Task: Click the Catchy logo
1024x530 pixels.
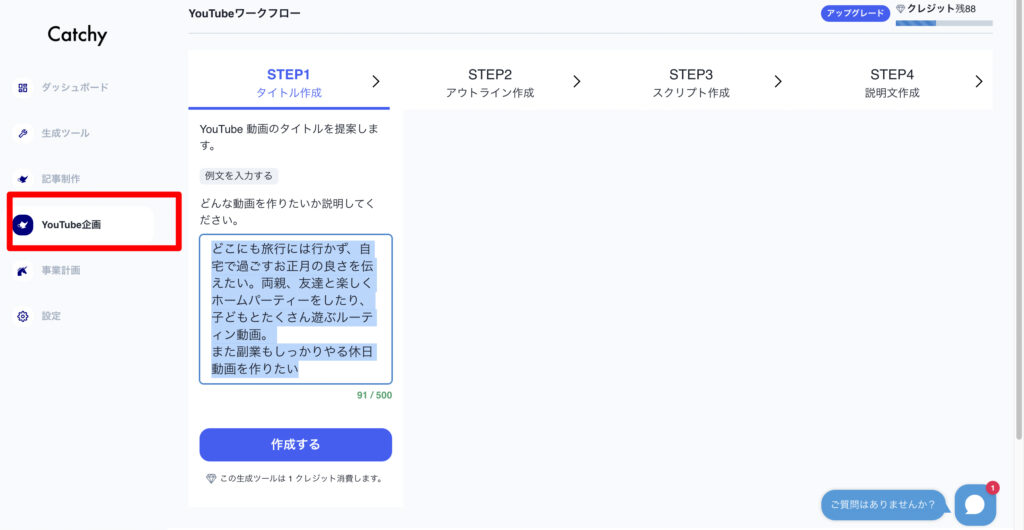Action: (77, 35)
